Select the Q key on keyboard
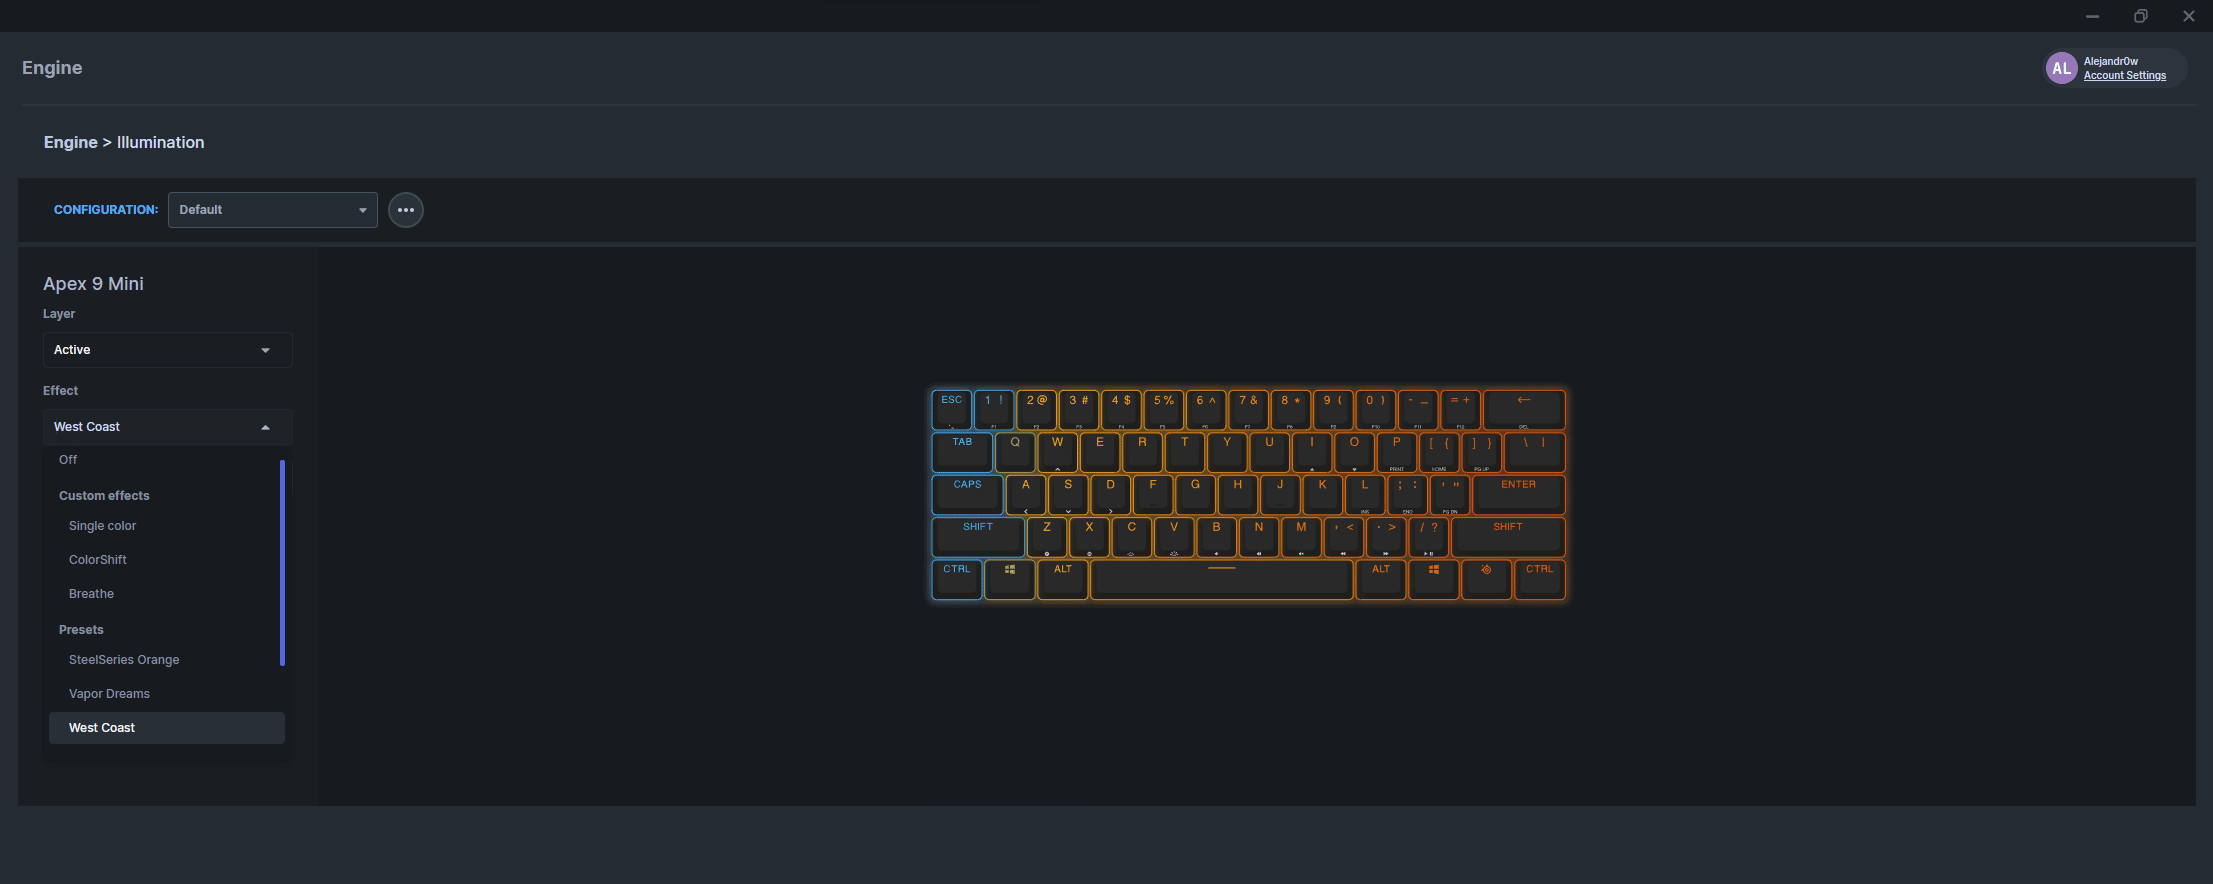The image size is (2213, 884). pos(1015,452)
